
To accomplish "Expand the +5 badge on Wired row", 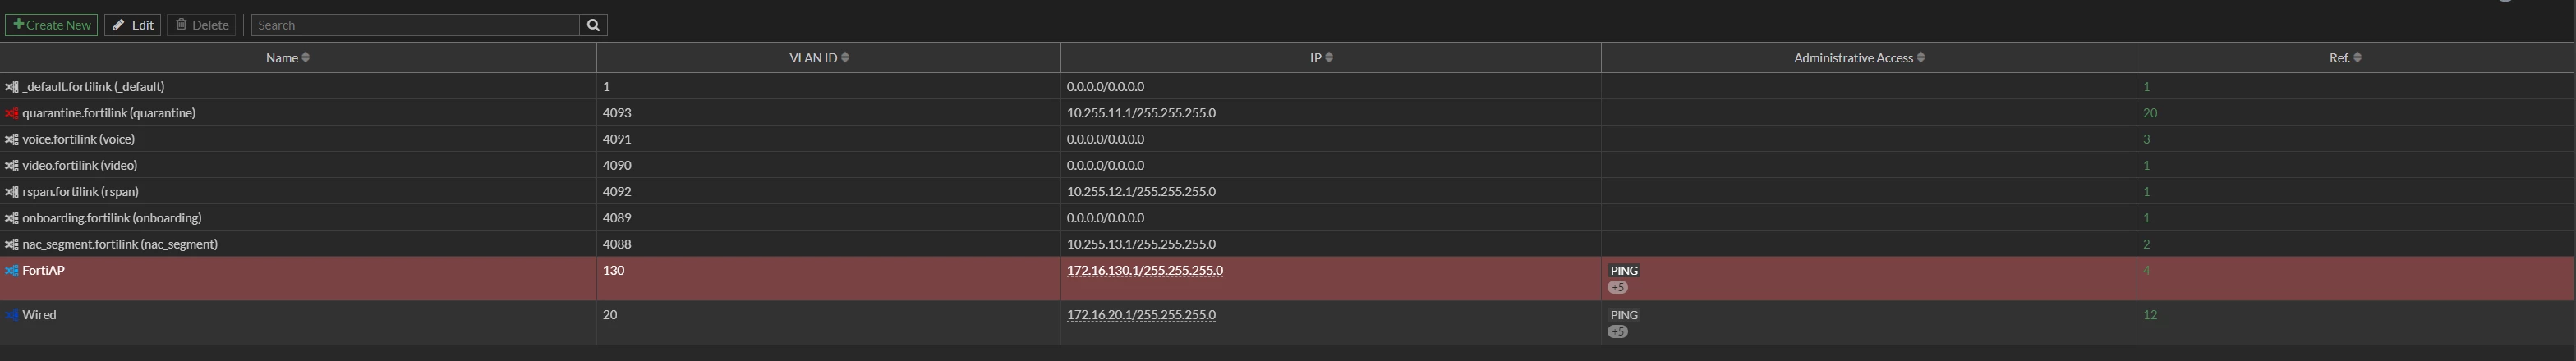I will pyautogui.click(x=1618, y=332).
